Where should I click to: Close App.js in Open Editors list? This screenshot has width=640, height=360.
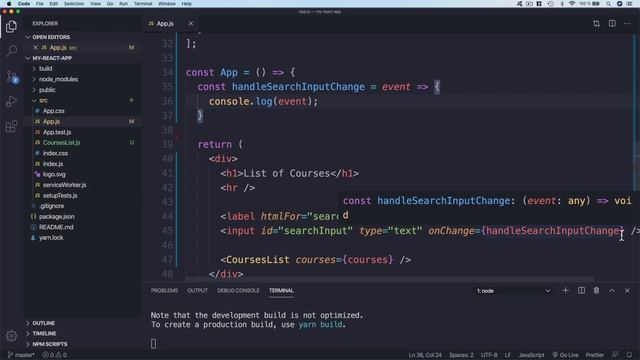tap(36, 48)
